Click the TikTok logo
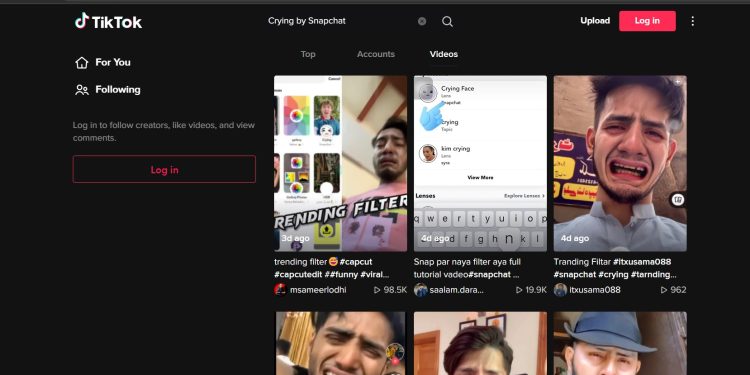Image resolution: width=750 pixels, height=375 pixels. [108, 22]
